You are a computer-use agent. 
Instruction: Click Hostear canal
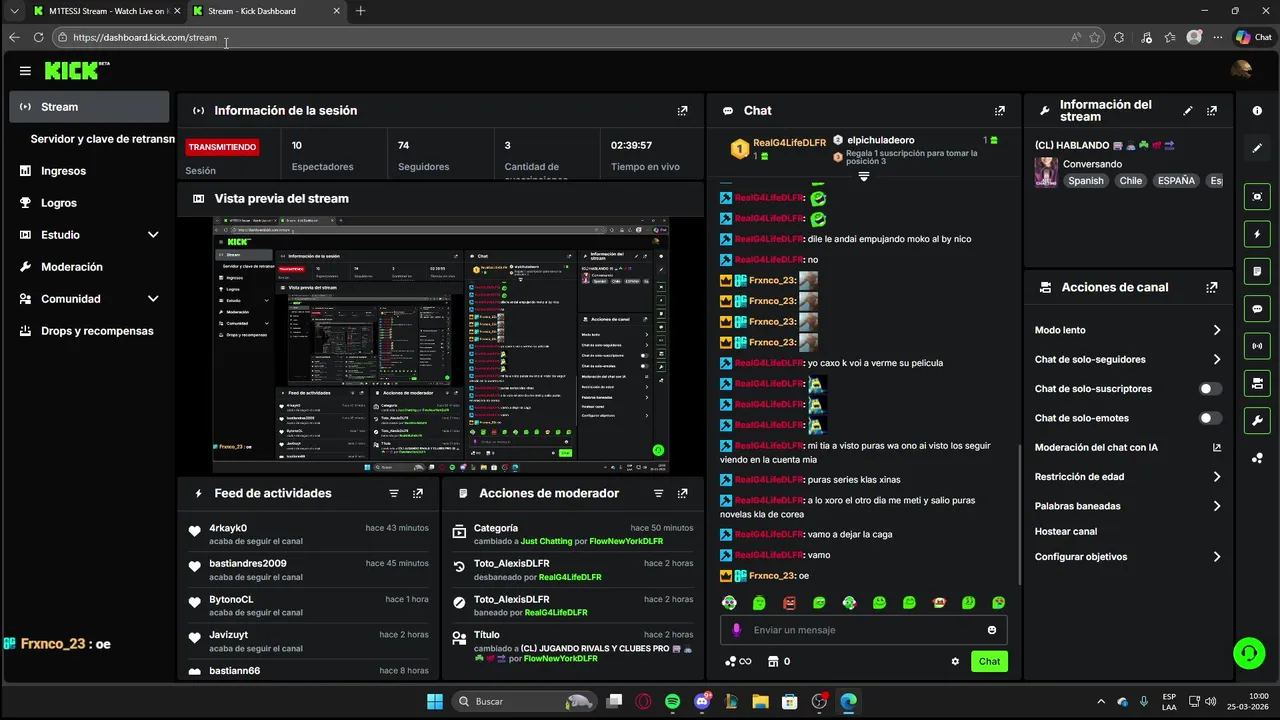click(x=1066, y=532)
